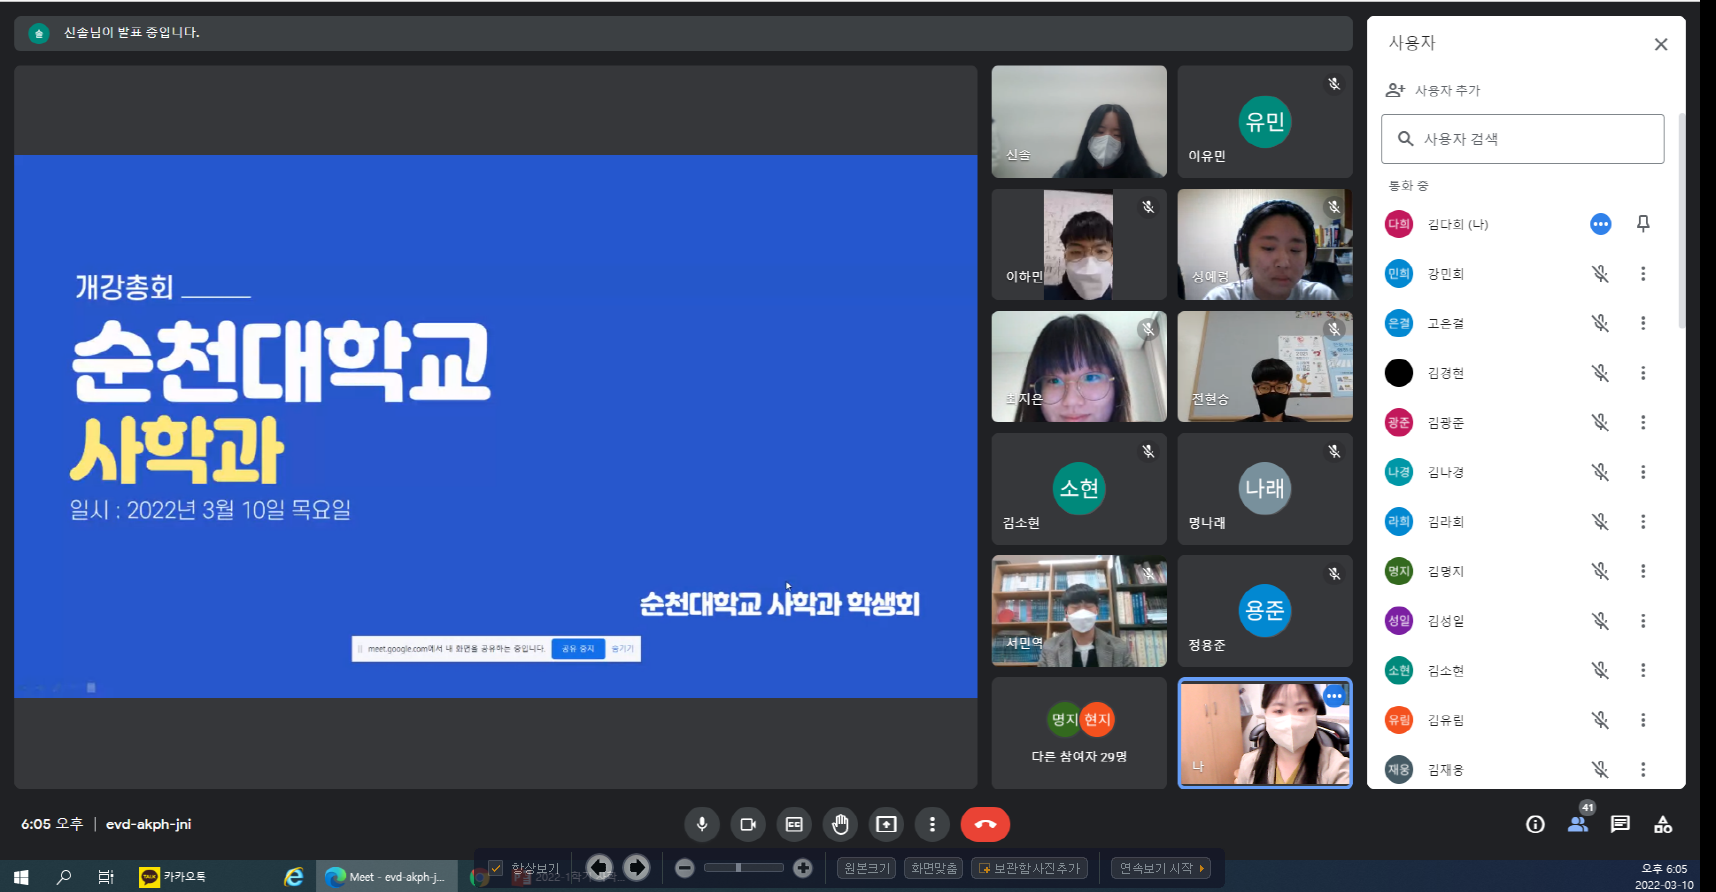
Task: Click the 화면맞춤 button
Action: coord(934,868)
